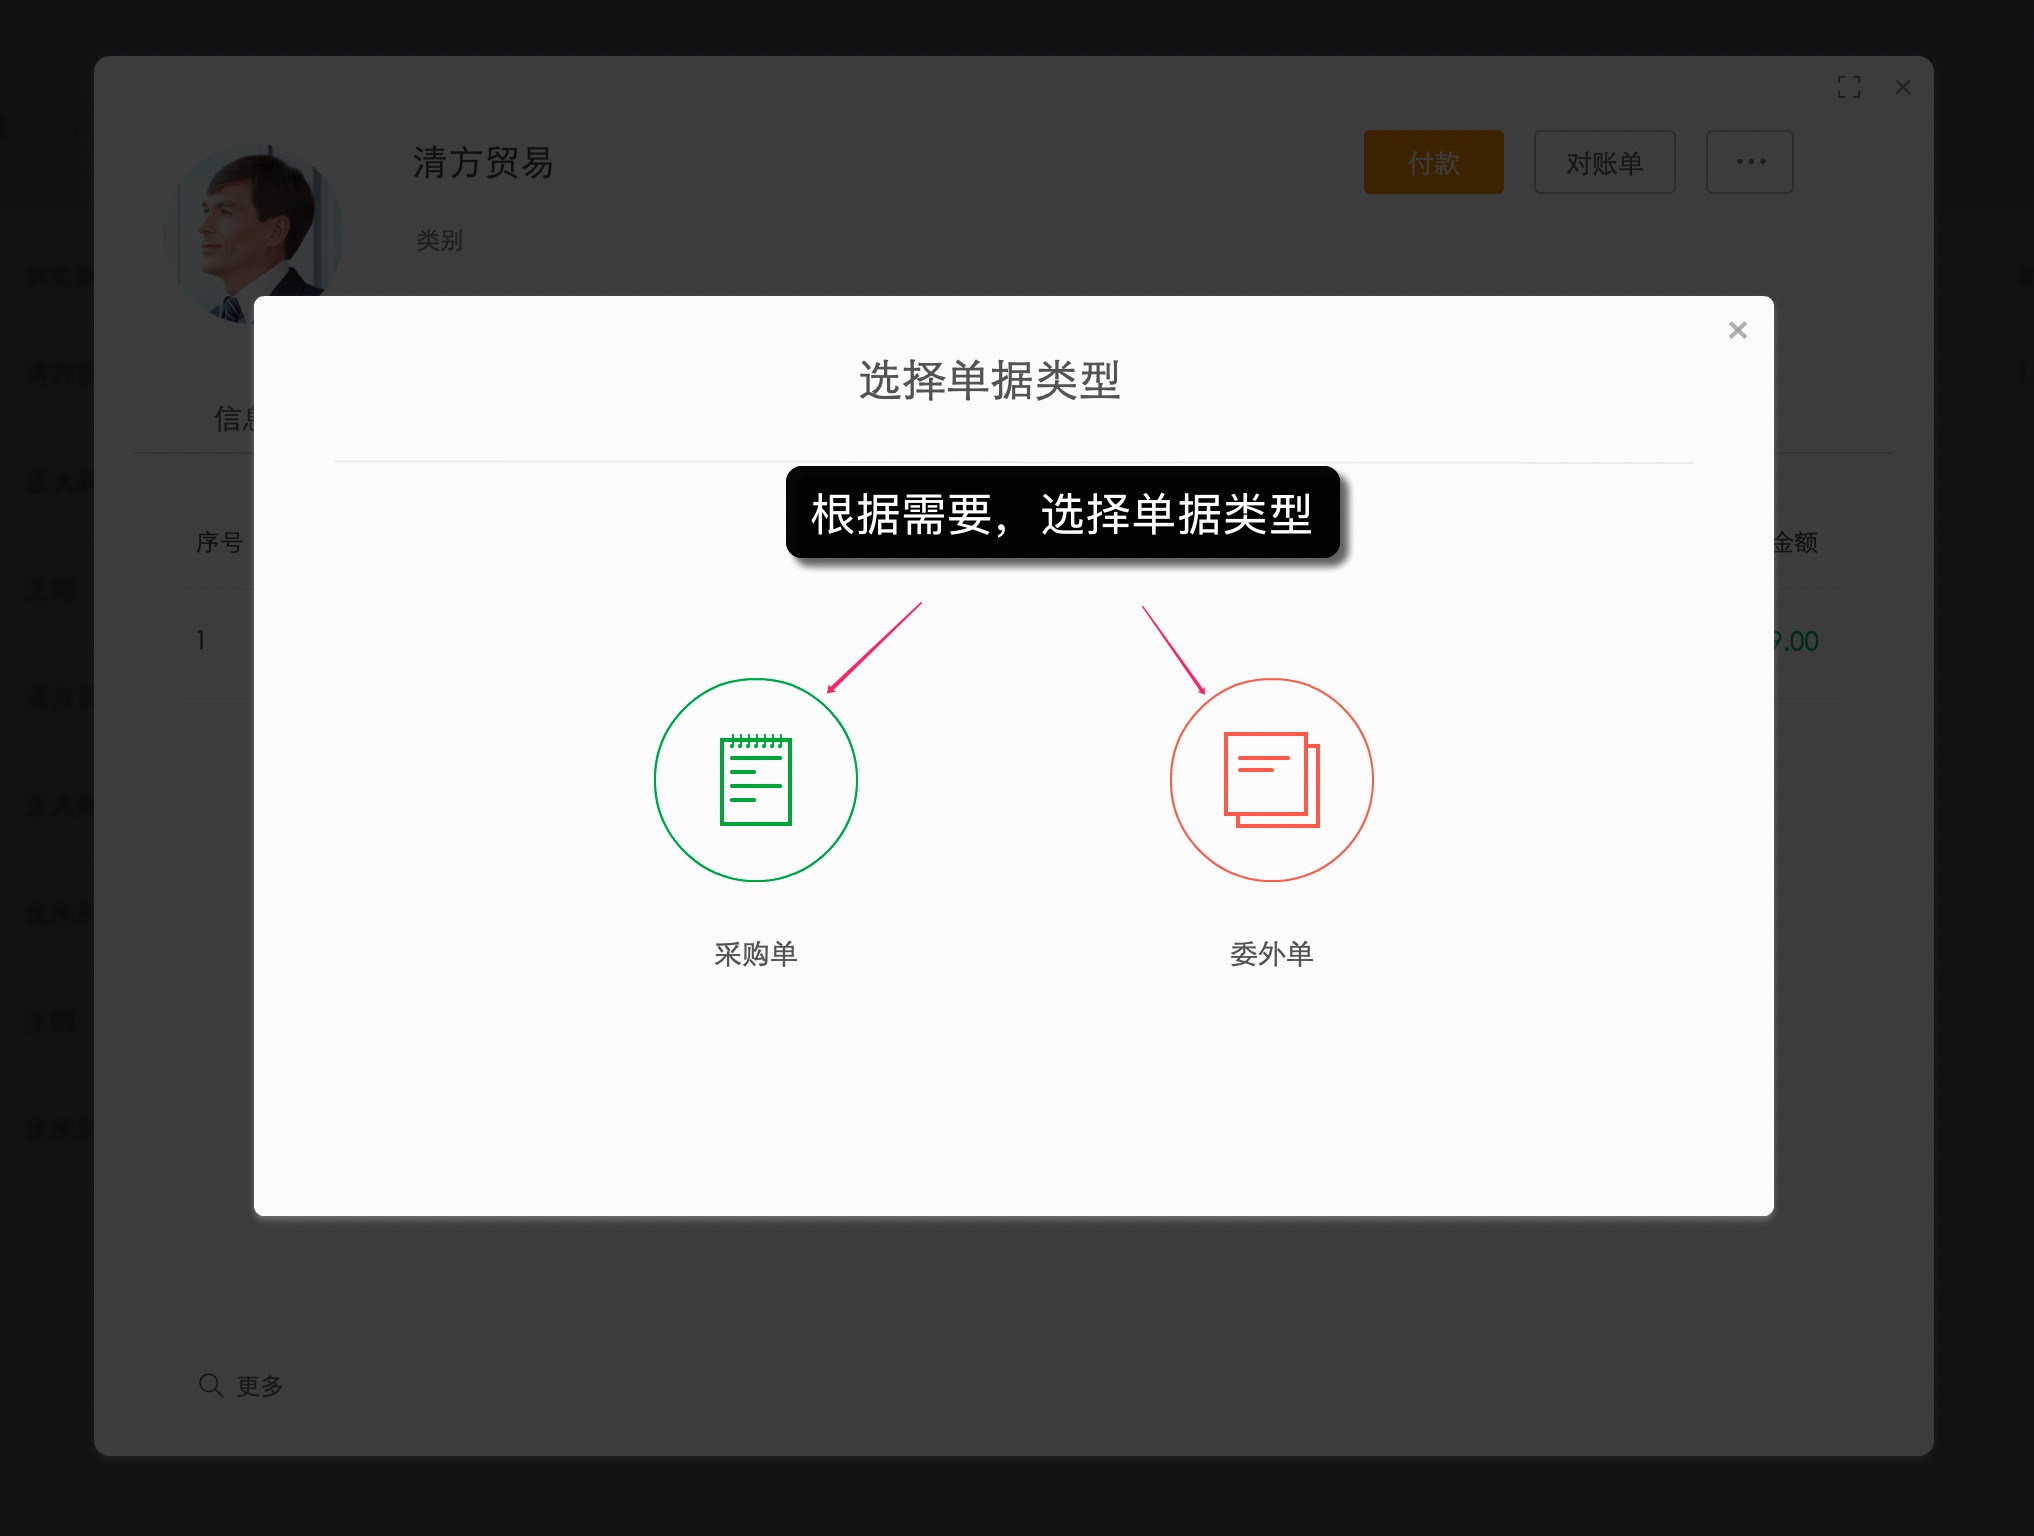The width and height of the screenshot is (2034, 1536).
Task: Close the 清方贸易 detail window
Action: [x=1902, y=88]
